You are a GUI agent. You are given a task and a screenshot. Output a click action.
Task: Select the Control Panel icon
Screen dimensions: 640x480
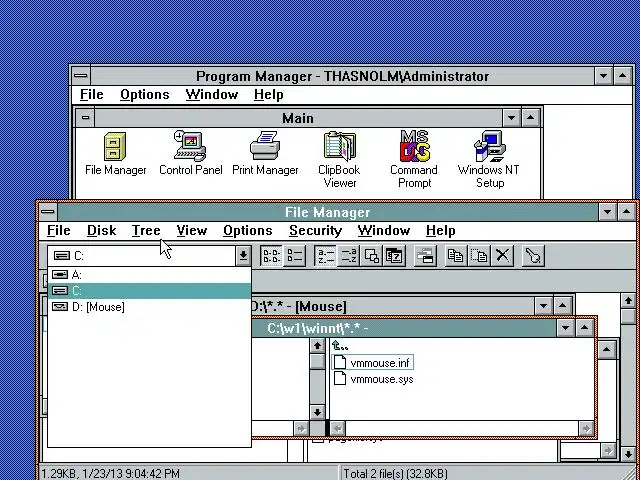tap(190, 146)
